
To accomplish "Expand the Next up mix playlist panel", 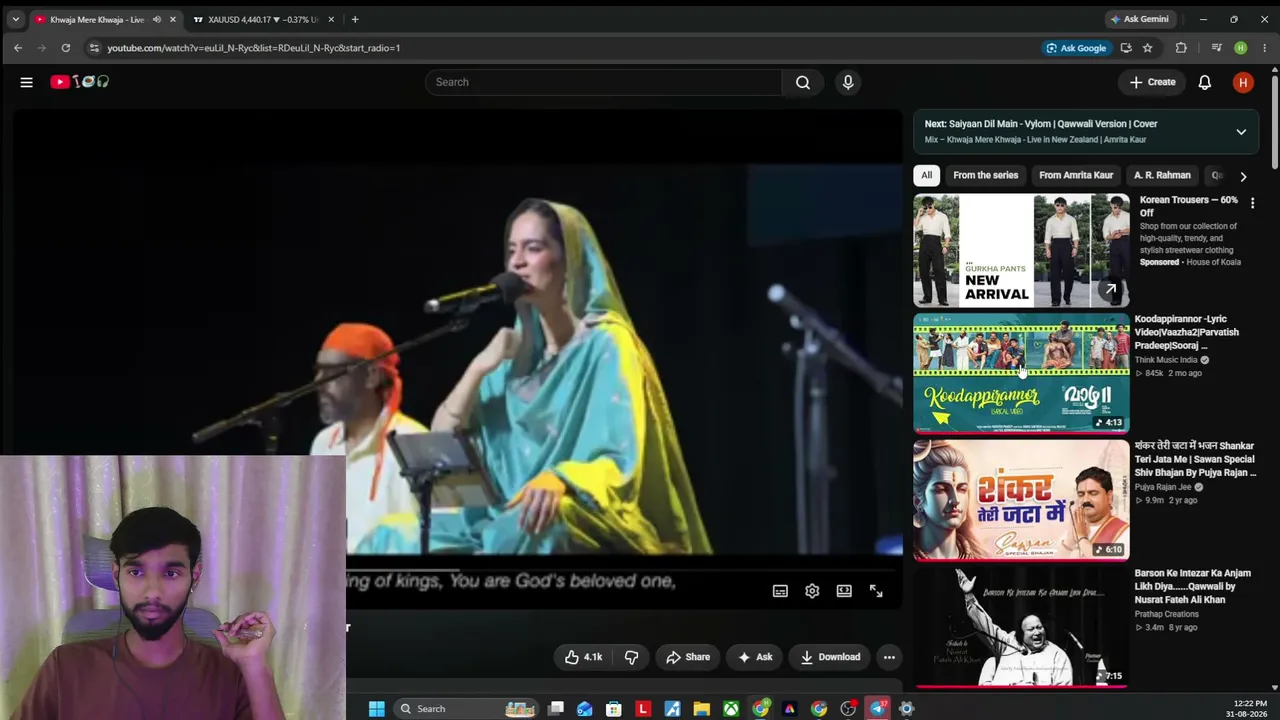I will pos(1241,132).
